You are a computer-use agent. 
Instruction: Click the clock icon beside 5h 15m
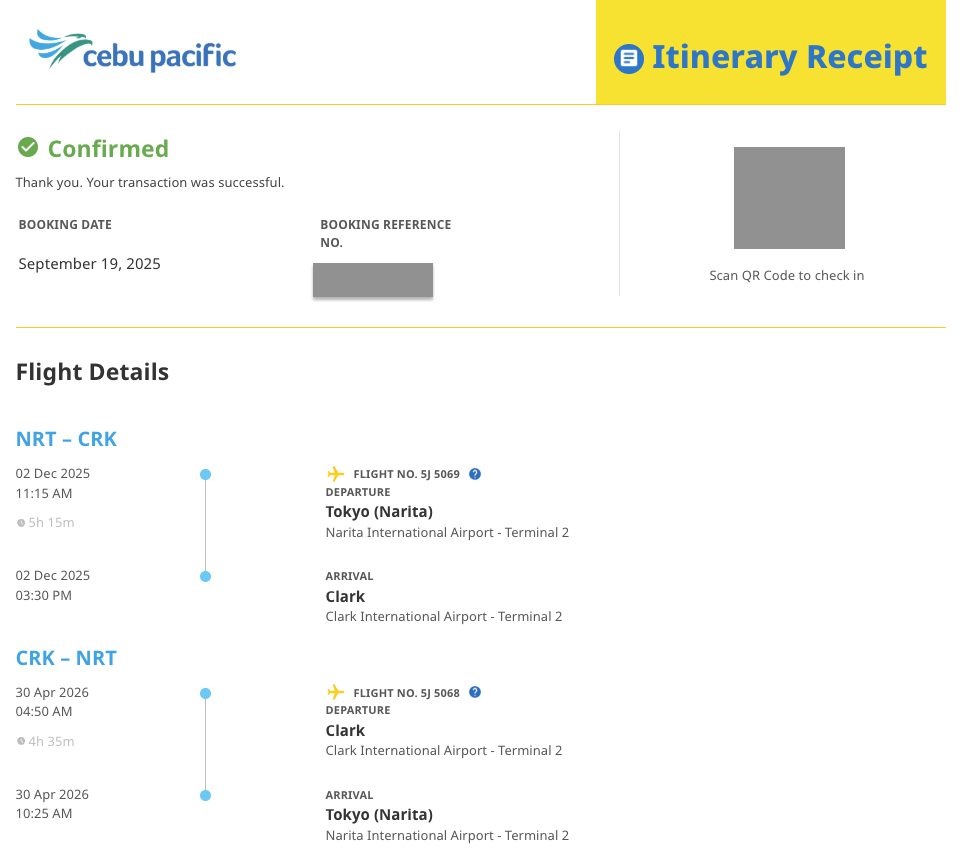tap(21, 523)
